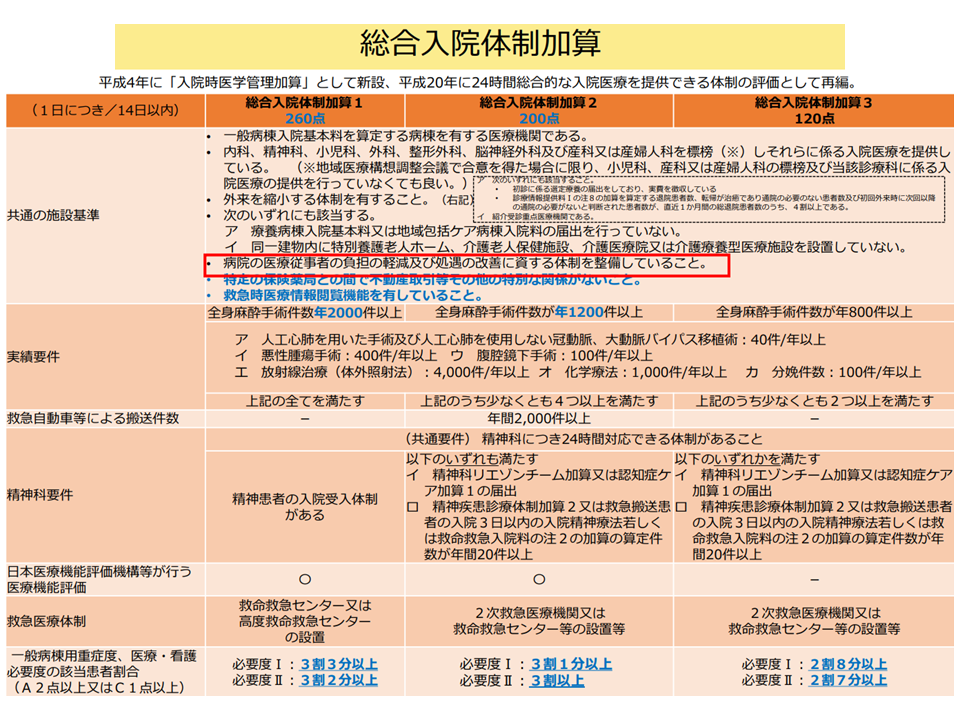Select the 総合入院体制加算3 120点 column header
960x720 pixels.
tap(813, 110)
